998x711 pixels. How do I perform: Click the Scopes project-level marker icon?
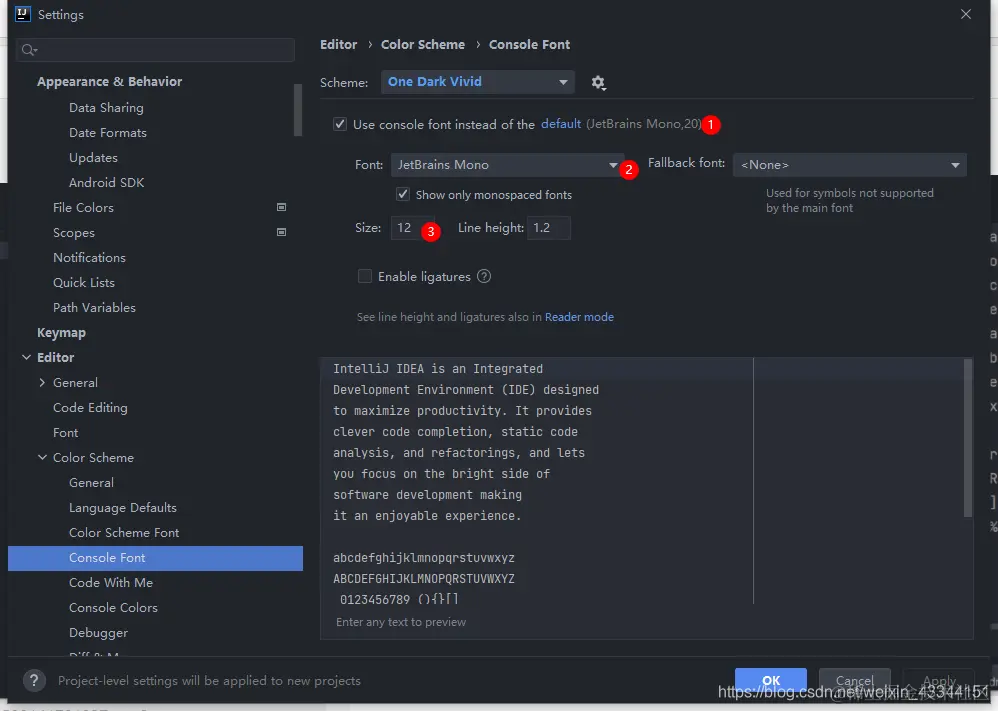pos(281,232)
